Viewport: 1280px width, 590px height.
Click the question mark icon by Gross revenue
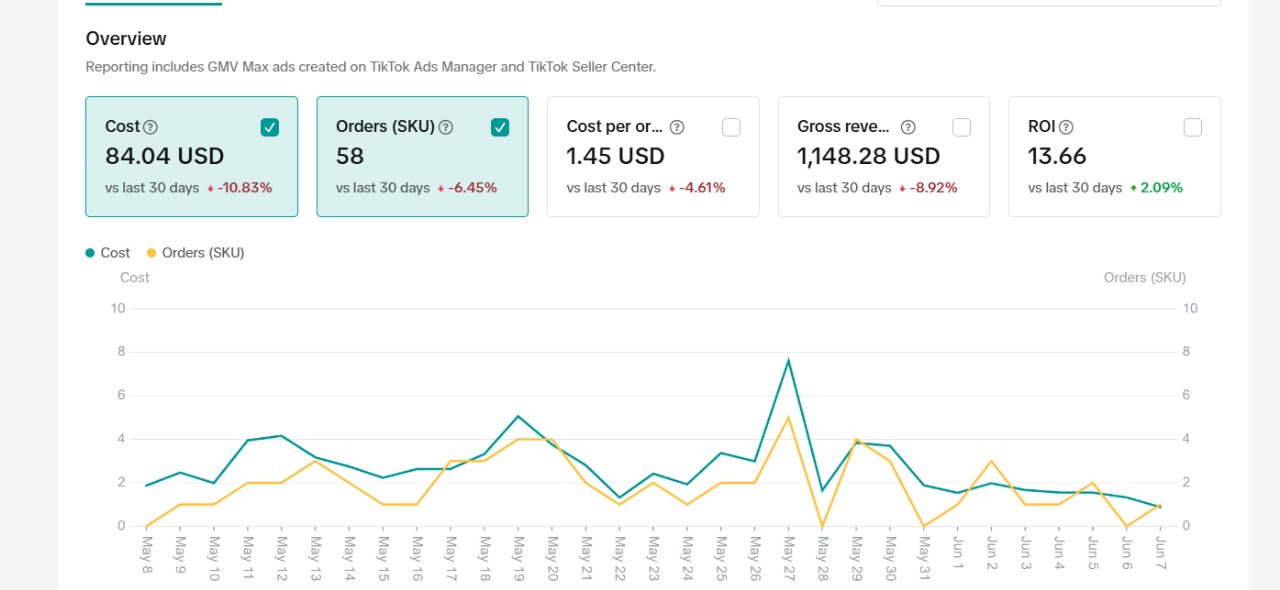(x=908, y=127)
